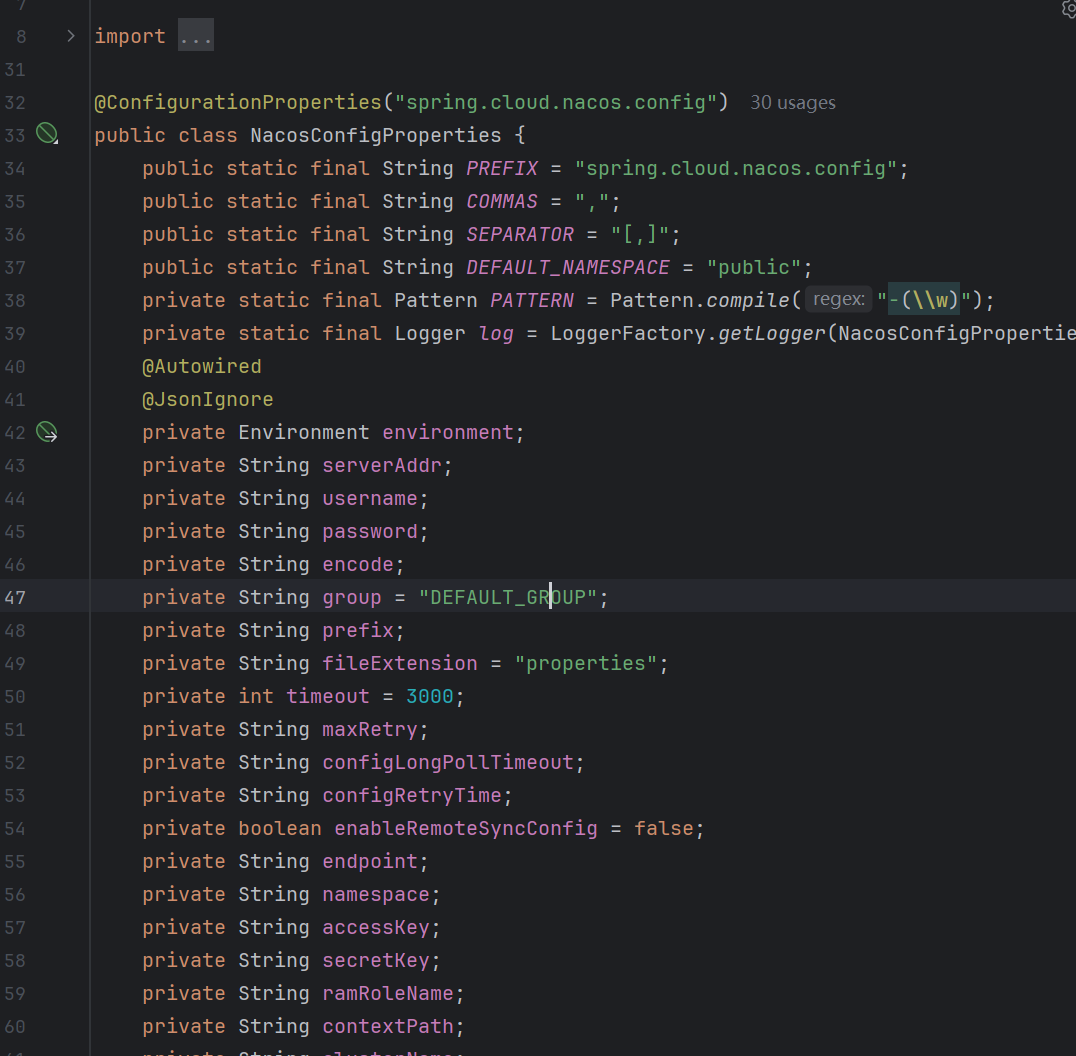Click the "DEFAULT_GROUP" string literal
This screenshot has height=1056, width=1076.
[x=507, y=598]
